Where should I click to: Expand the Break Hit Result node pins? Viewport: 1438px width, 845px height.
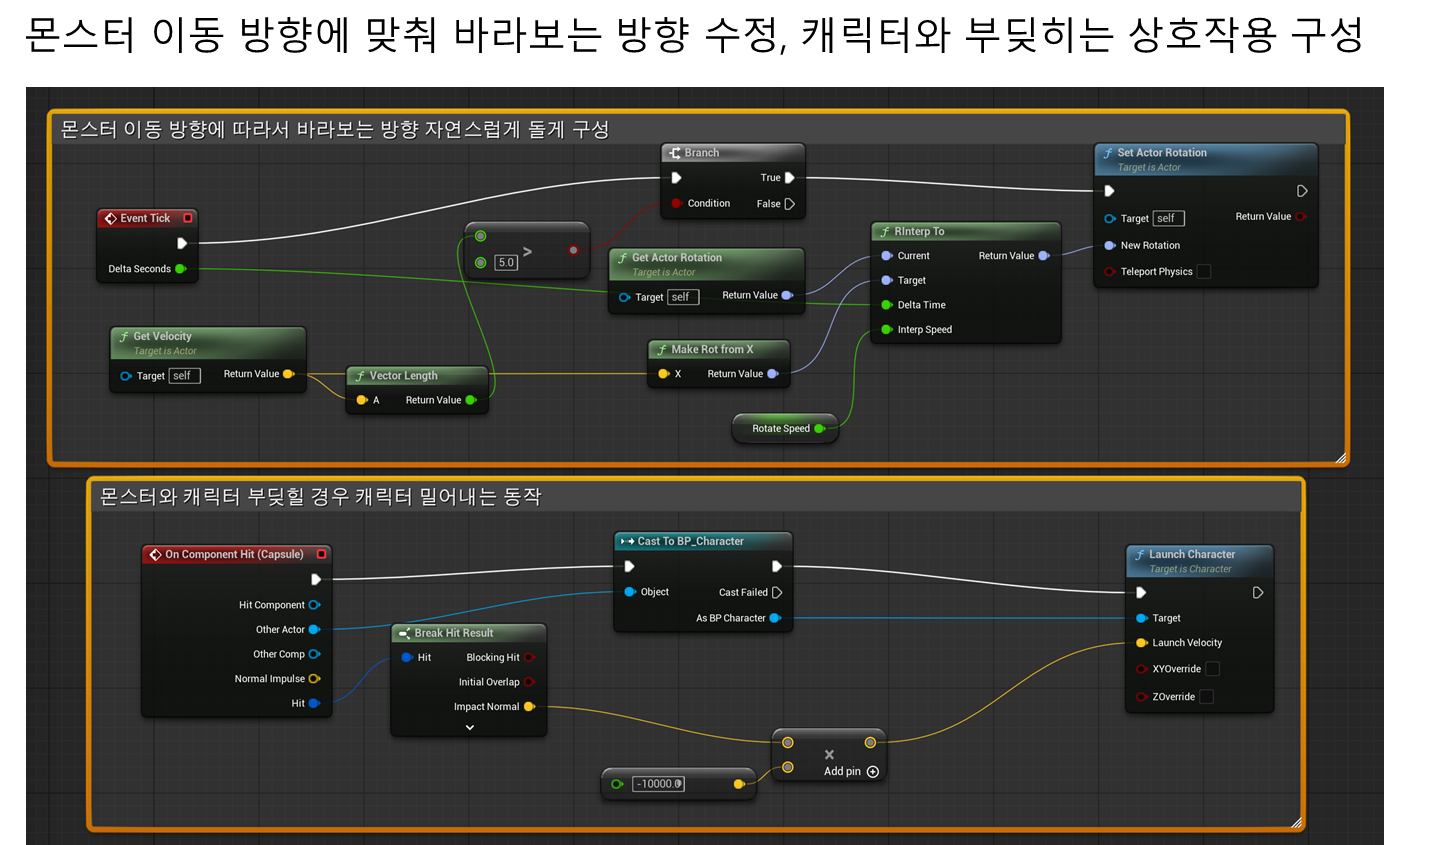click(x=470, y=728)
